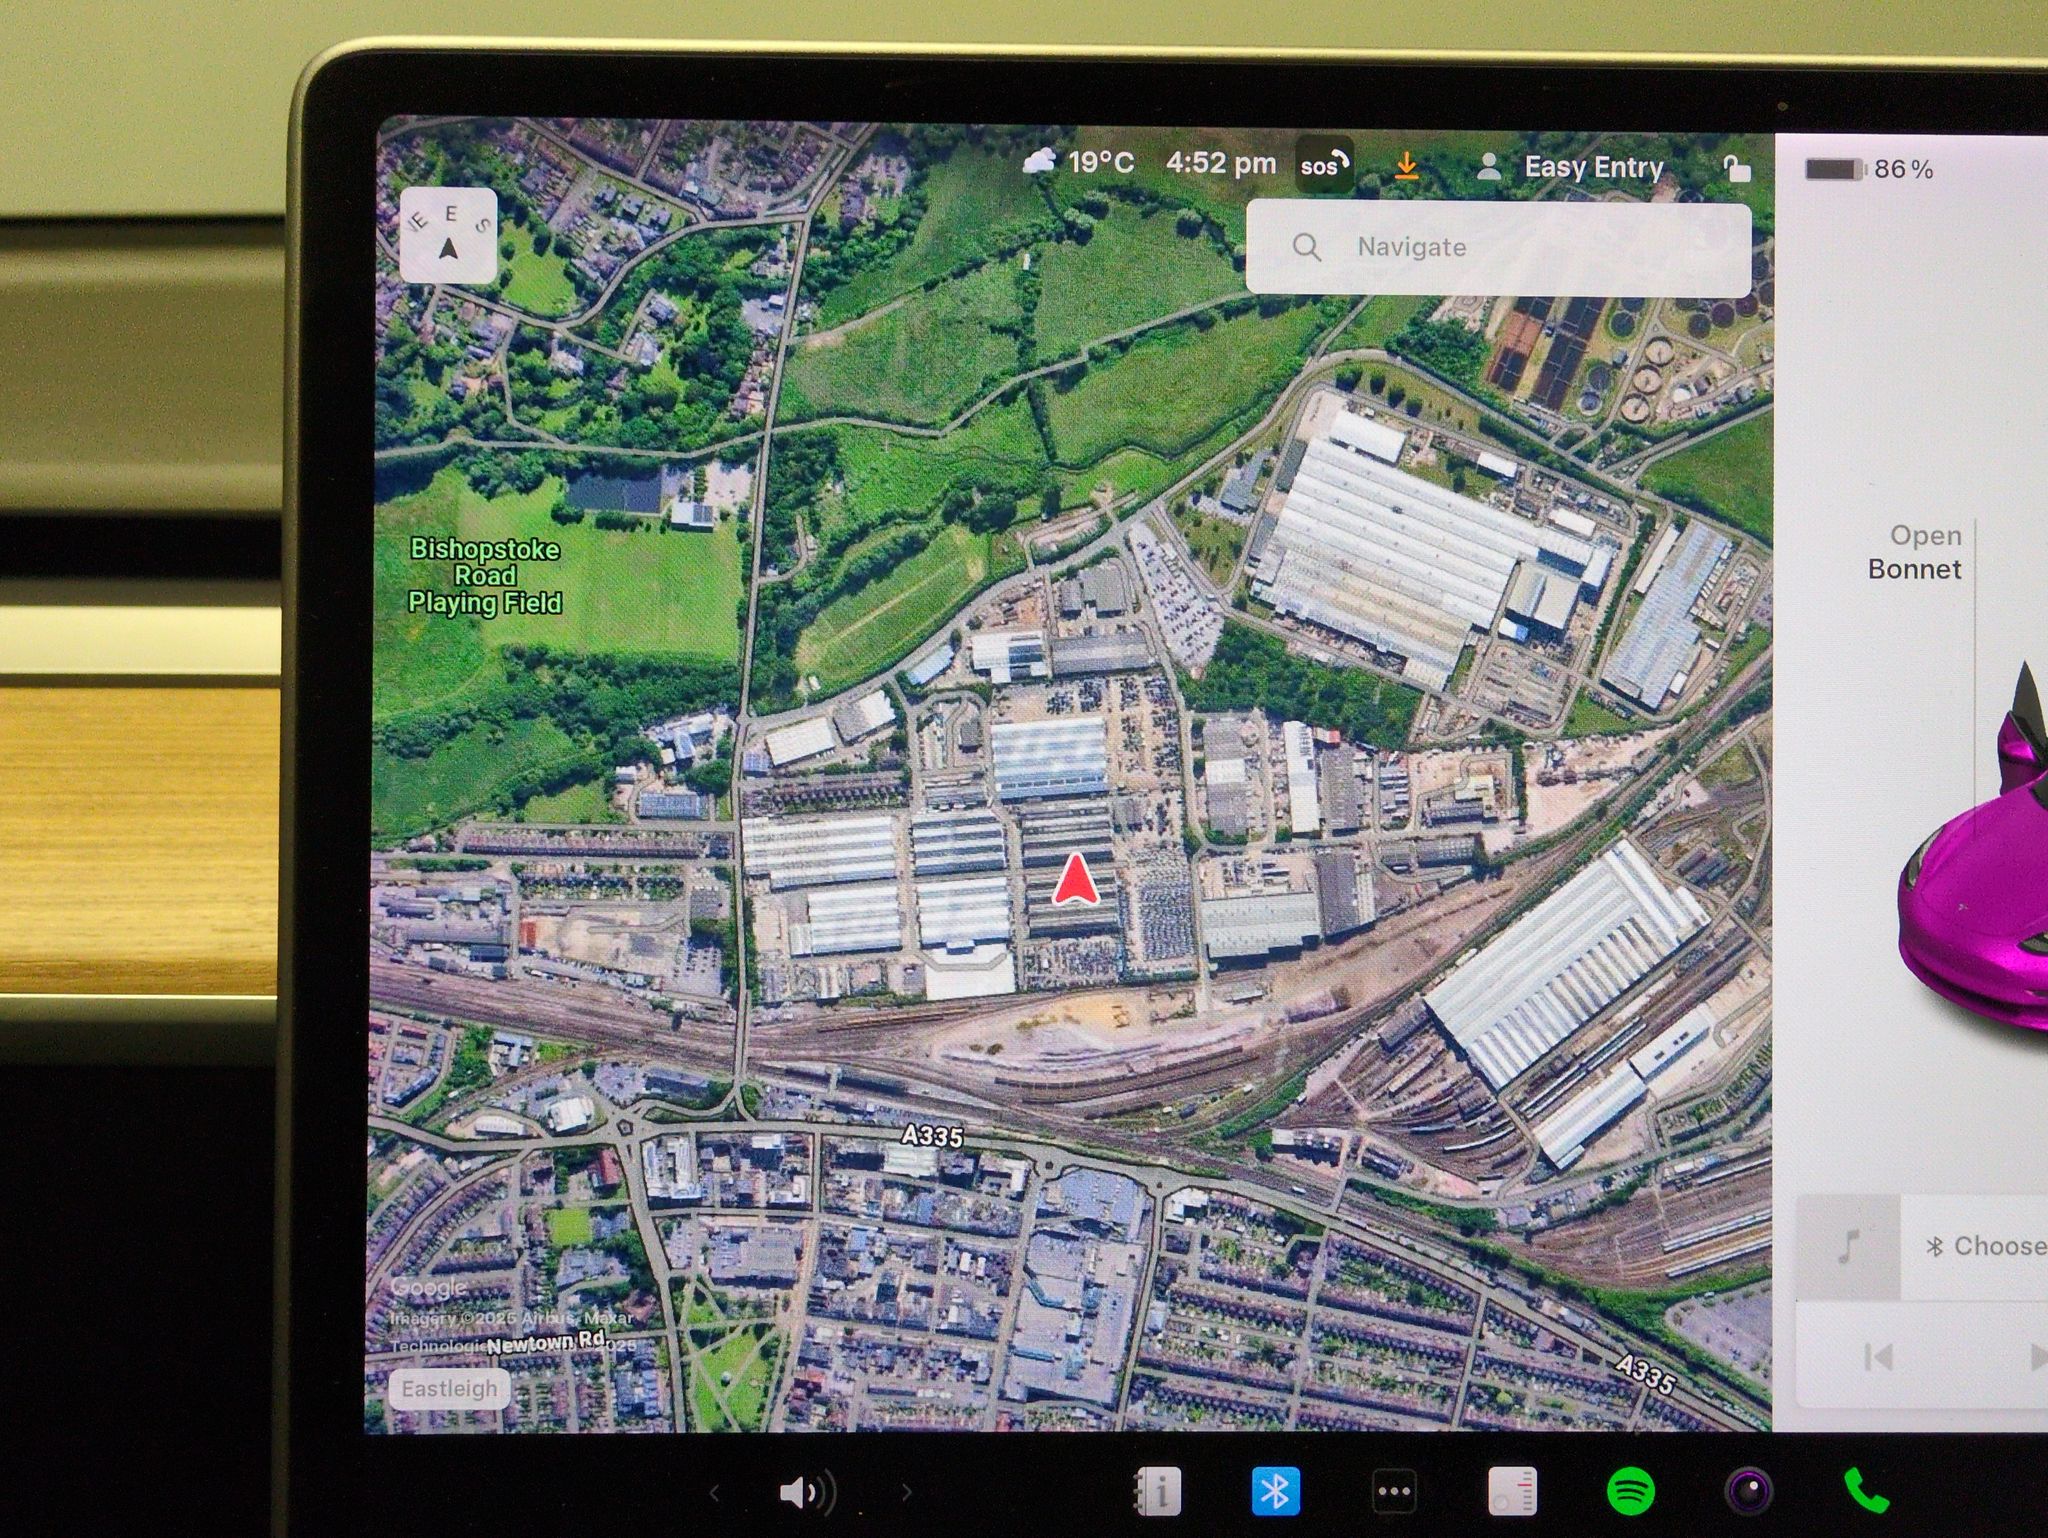Image resolution: width=2048 pixels, height=1538 pixels.
Task: Toggle map orientation via compass button
Action: [448, 236]
